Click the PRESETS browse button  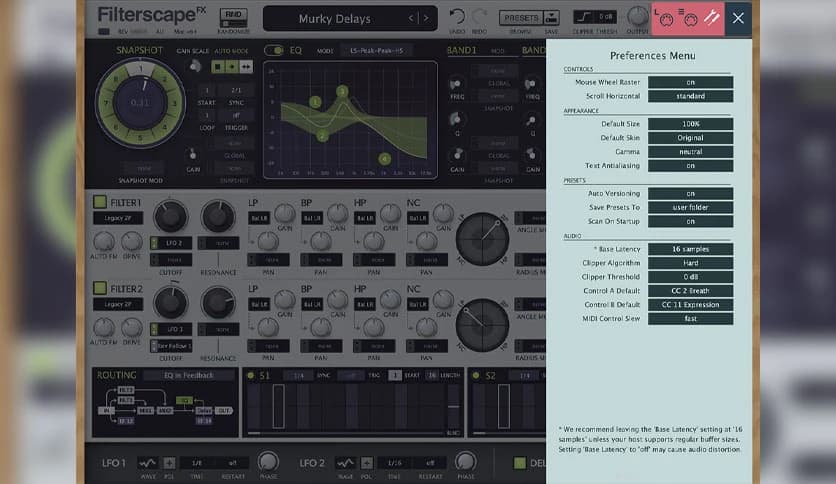[521, 18]
